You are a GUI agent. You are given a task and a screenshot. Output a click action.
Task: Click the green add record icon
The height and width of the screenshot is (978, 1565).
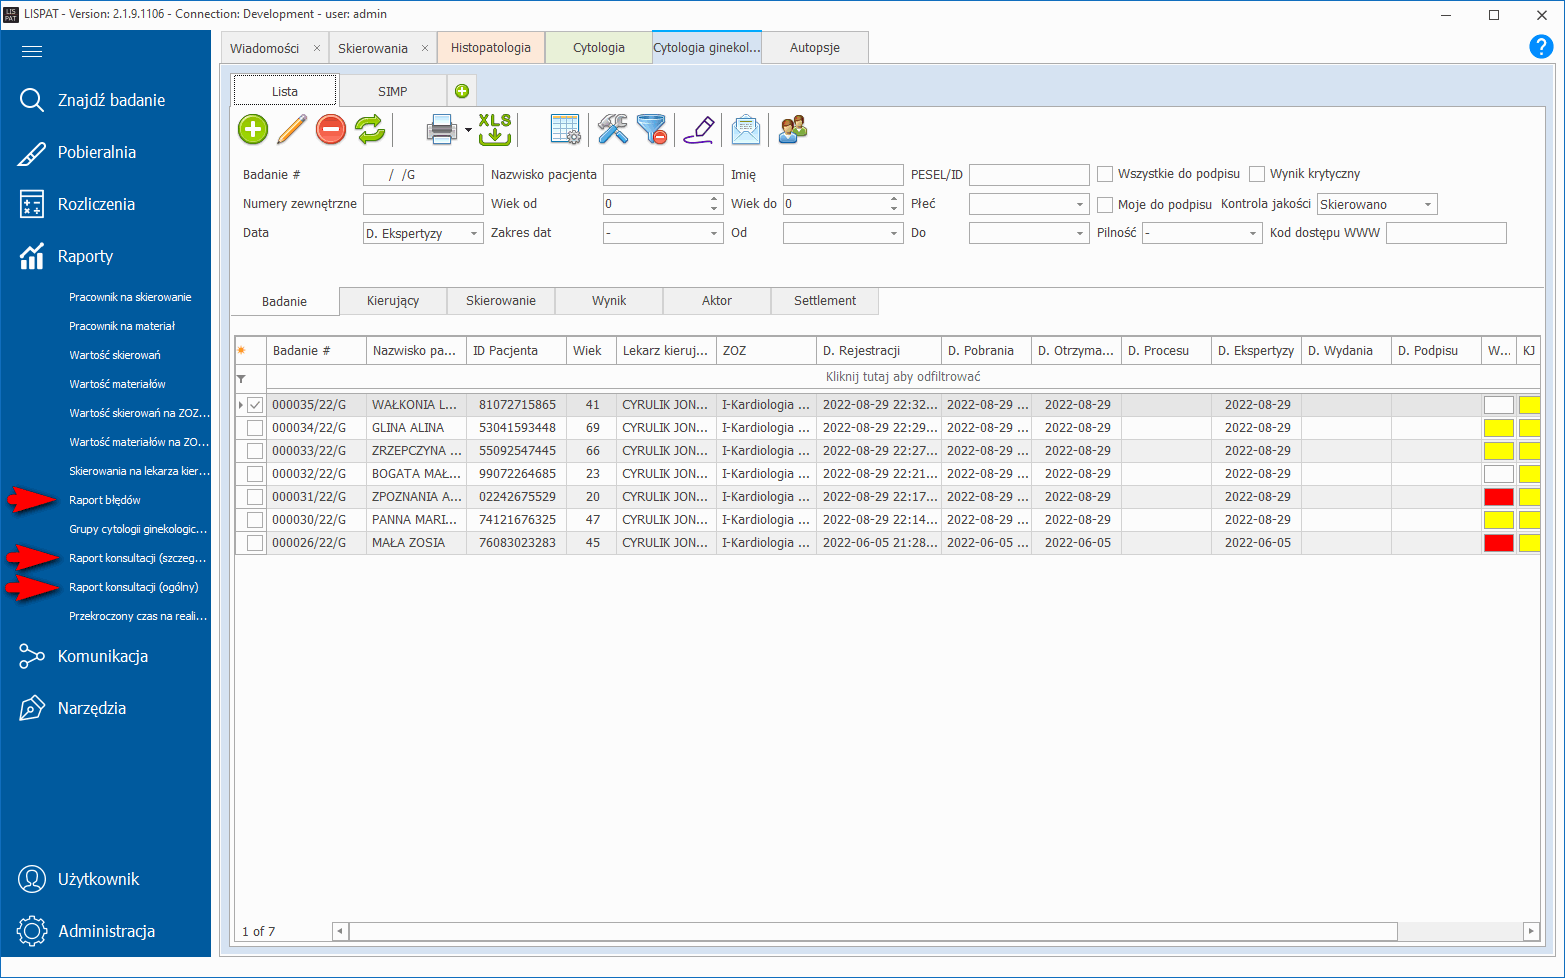point(253,129)
